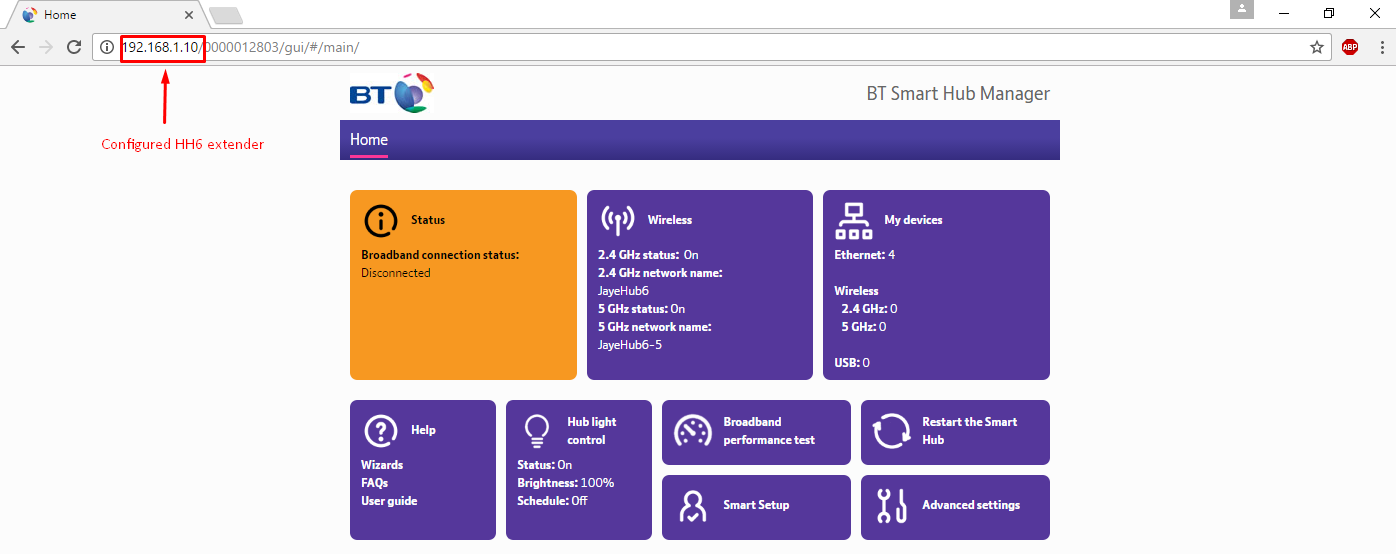
Task: Click the address bar URL field
Action: click(x=700, y=47)
